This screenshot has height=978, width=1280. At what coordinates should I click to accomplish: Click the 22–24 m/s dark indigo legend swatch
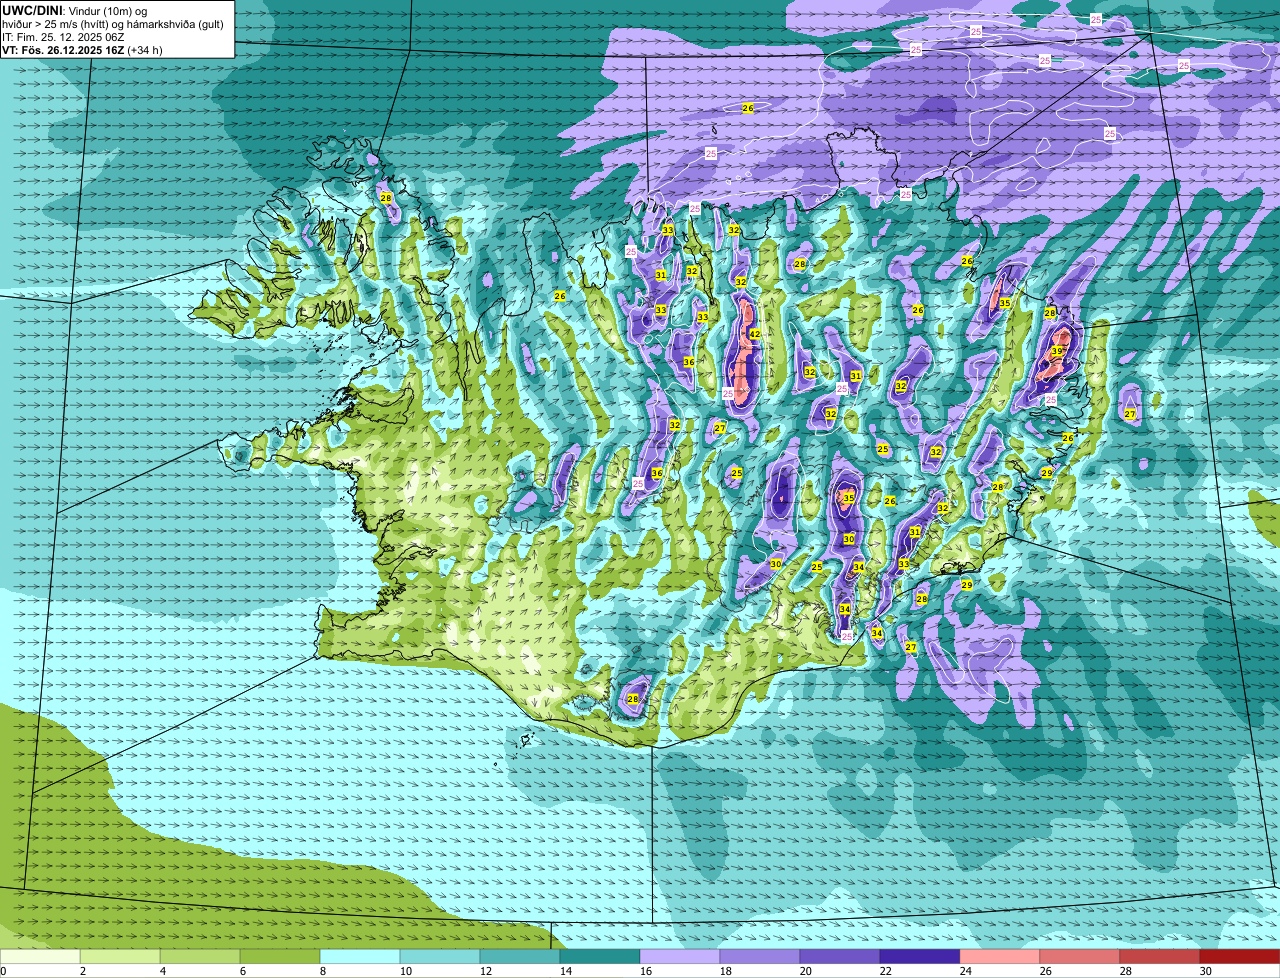920,956
